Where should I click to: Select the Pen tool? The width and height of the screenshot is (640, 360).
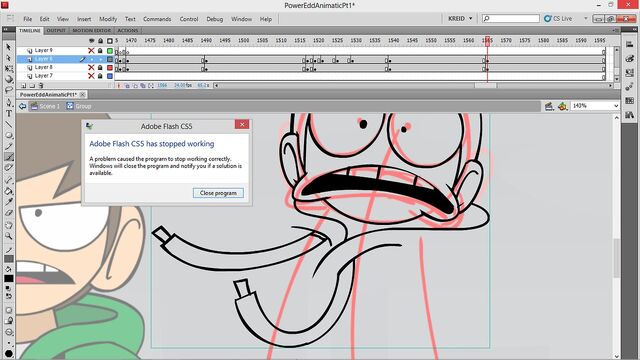[x=8, y=103]
